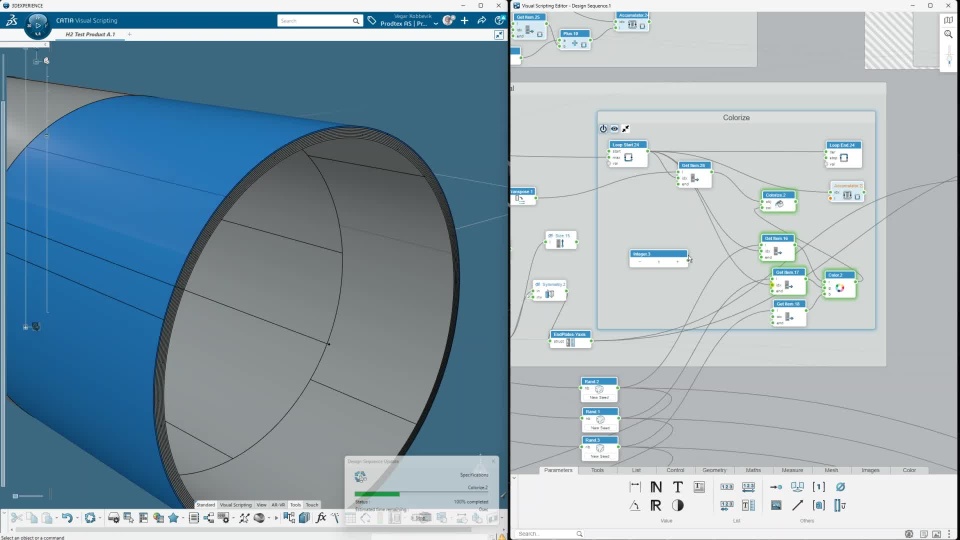Click the Update refresh icon in bottom toolbar

[x=90, y=518]
